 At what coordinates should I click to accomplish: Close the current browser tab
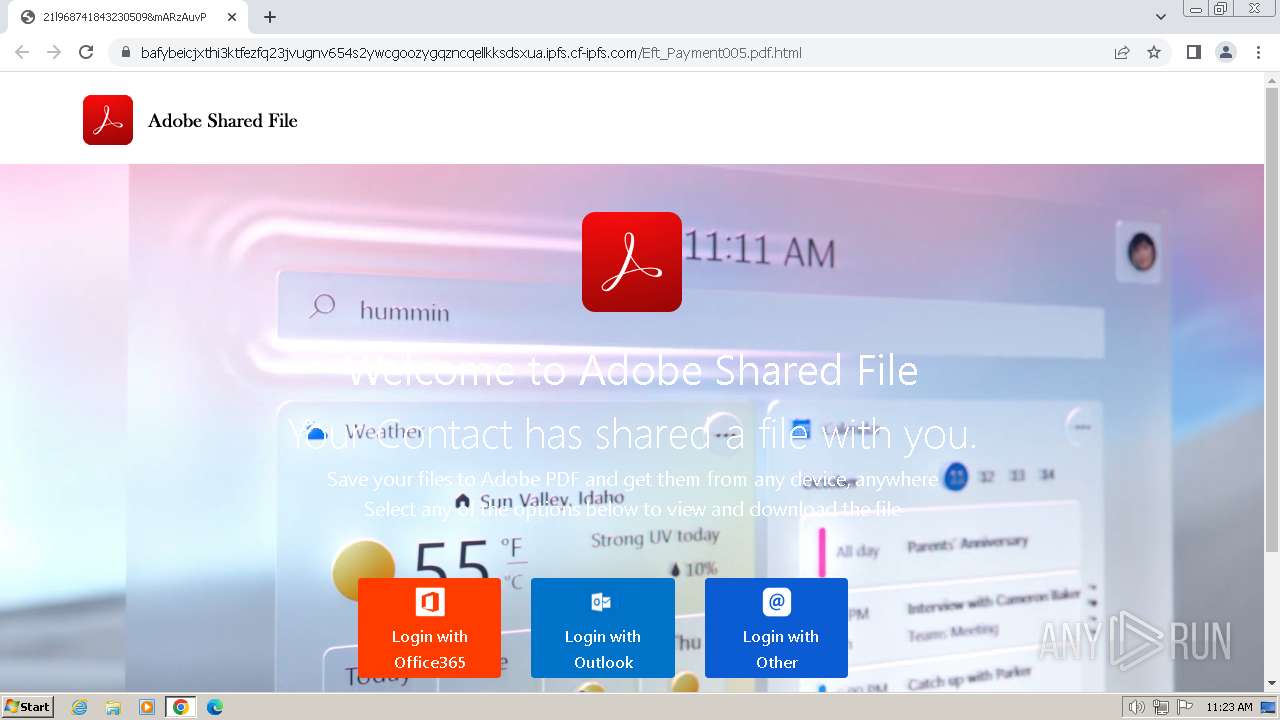[232, 17]
